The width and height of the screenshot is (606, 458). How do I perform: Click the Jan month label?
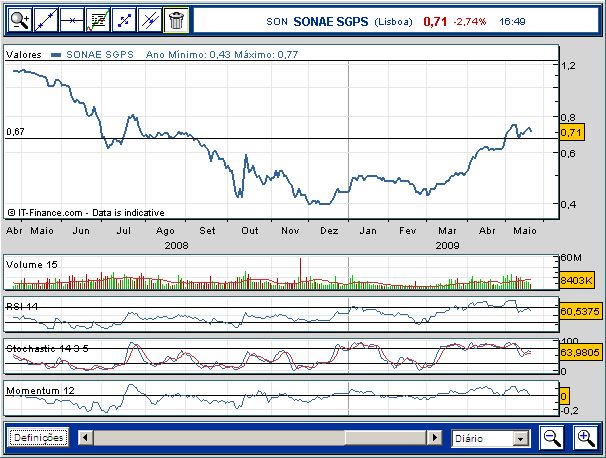coord(368,231)
